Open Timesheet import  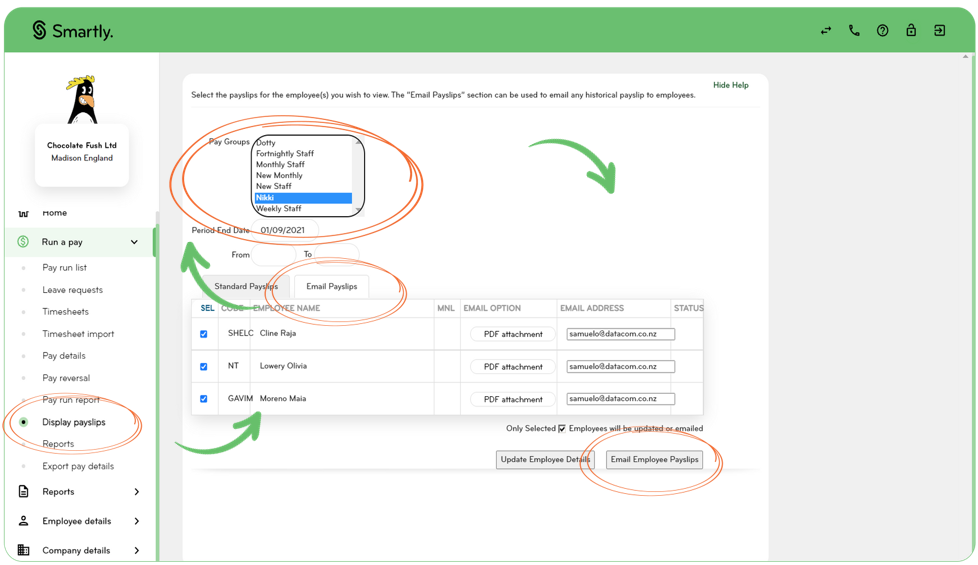tap(78, 334)
